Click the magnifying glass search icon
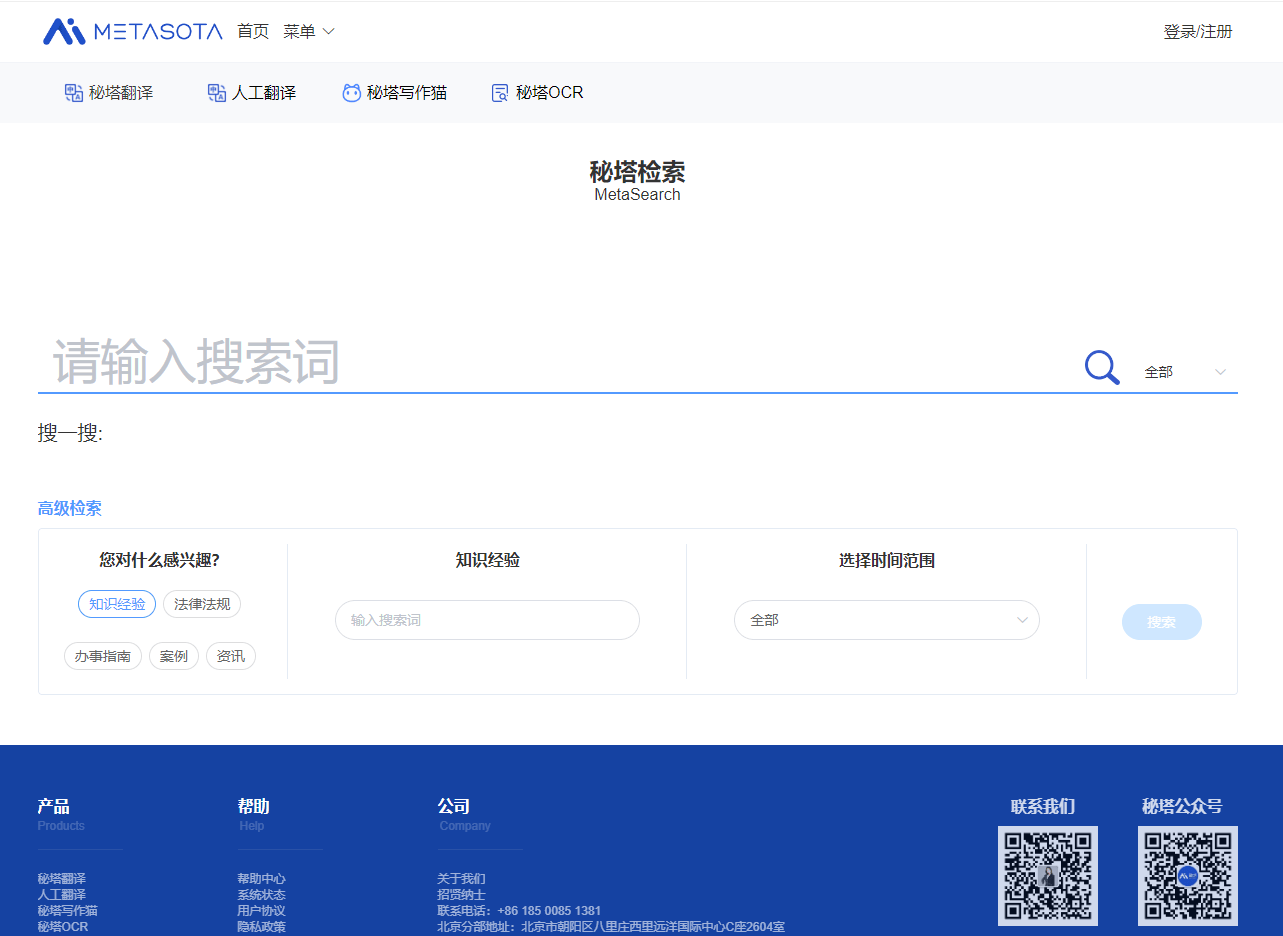 (1101, 367)
